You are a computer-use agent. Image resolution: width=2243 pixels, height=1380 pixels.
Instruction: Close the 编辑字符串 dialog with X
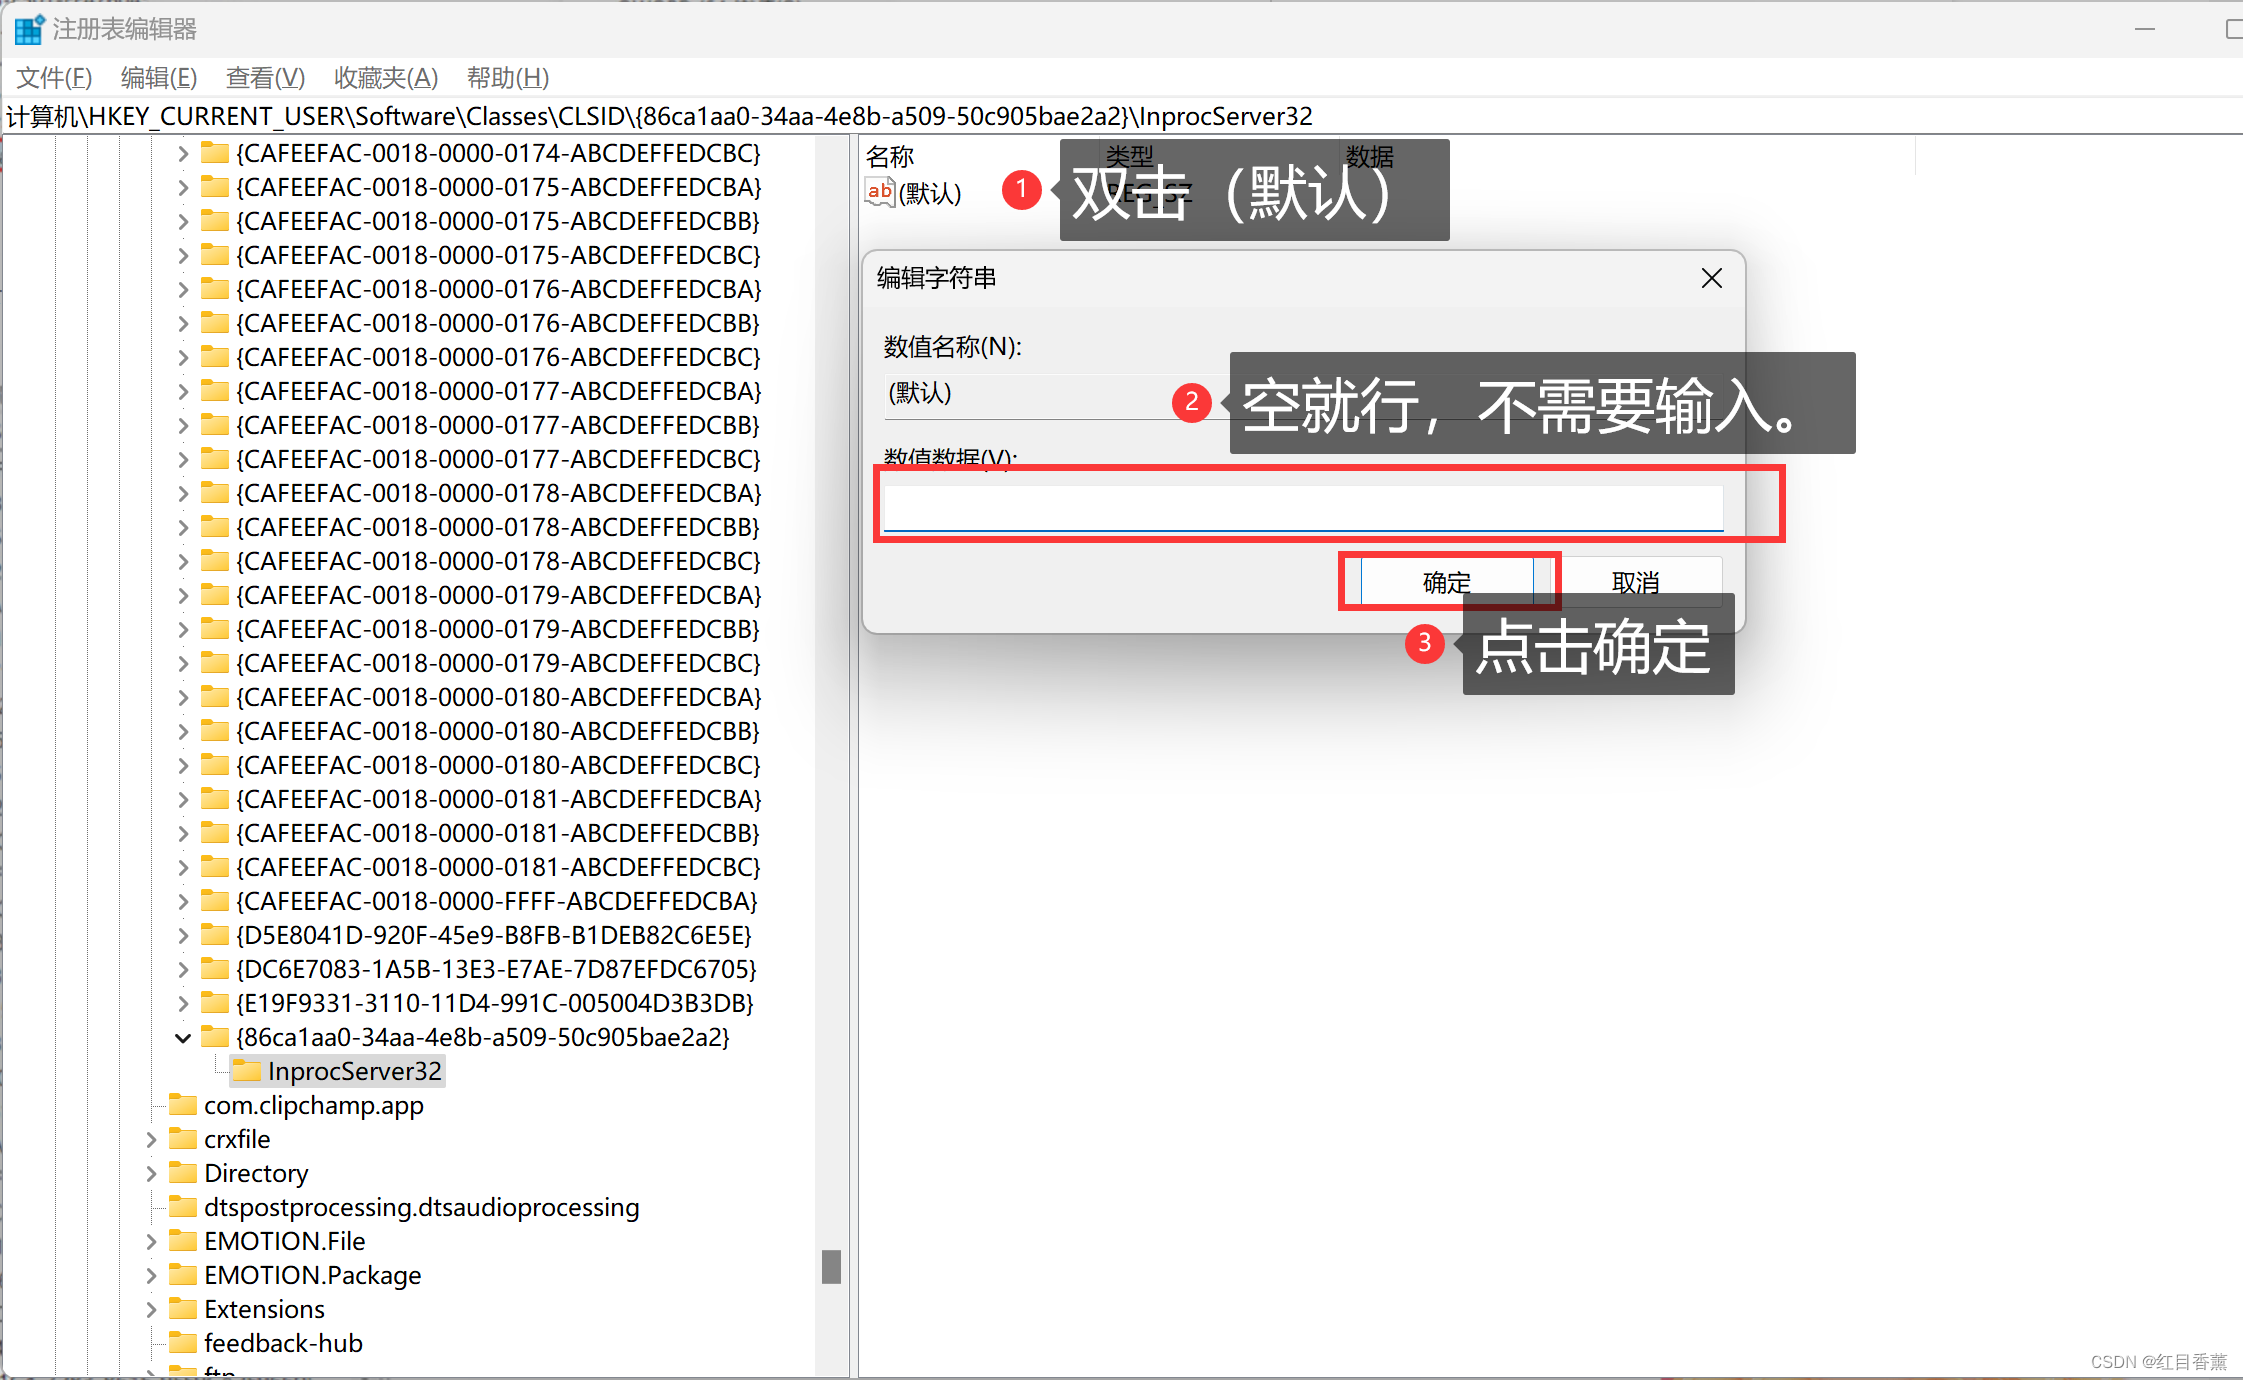[x=1711, y=278]
